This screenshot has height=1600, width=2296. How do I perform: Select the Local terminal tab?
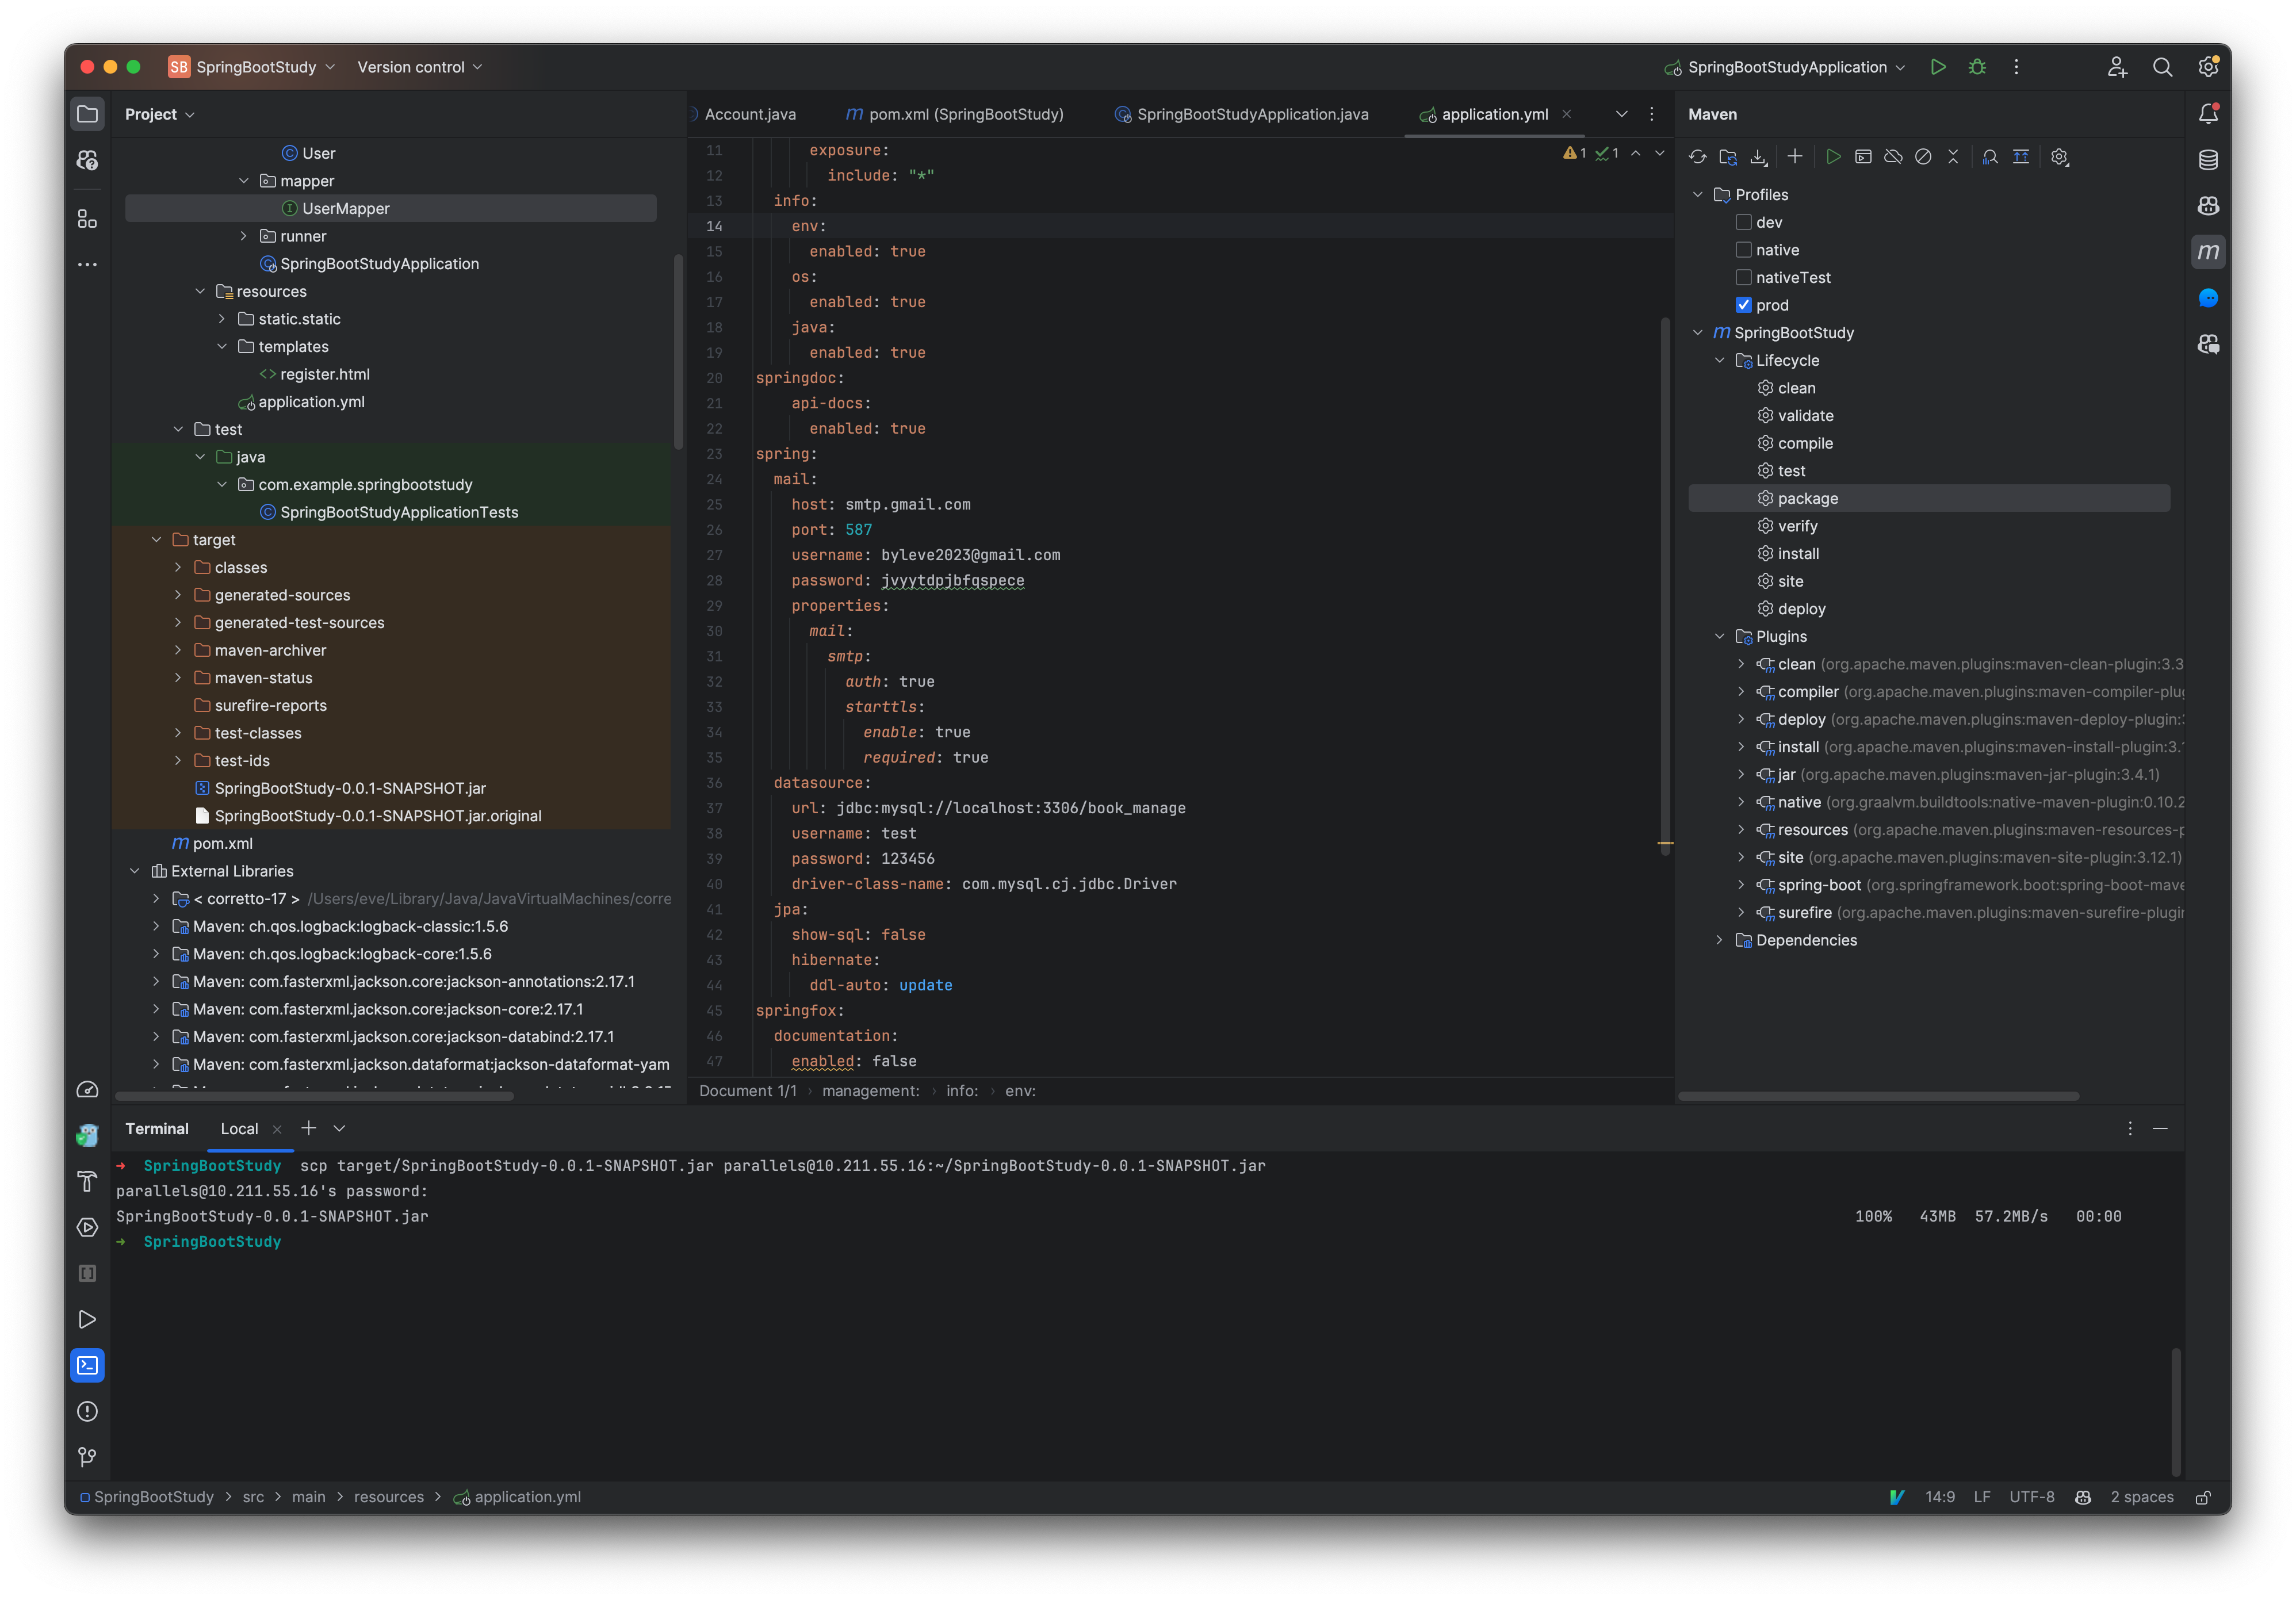click(x=239, y=1128)
